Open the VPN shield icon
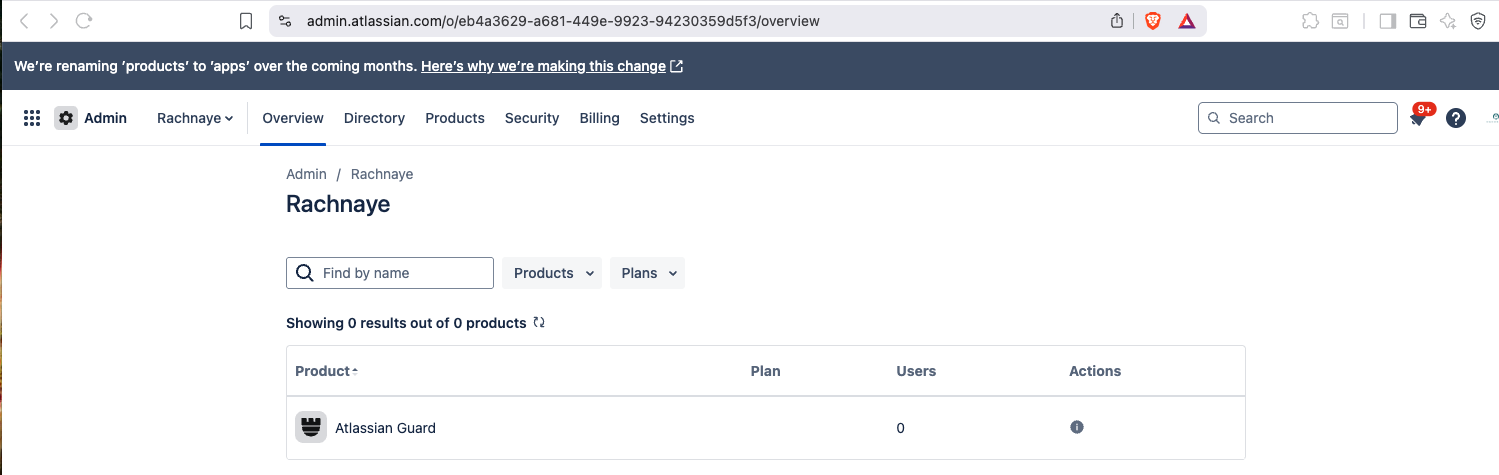Image resolution: width=1499 pixels, height=475 pixels. [1478, 21]
